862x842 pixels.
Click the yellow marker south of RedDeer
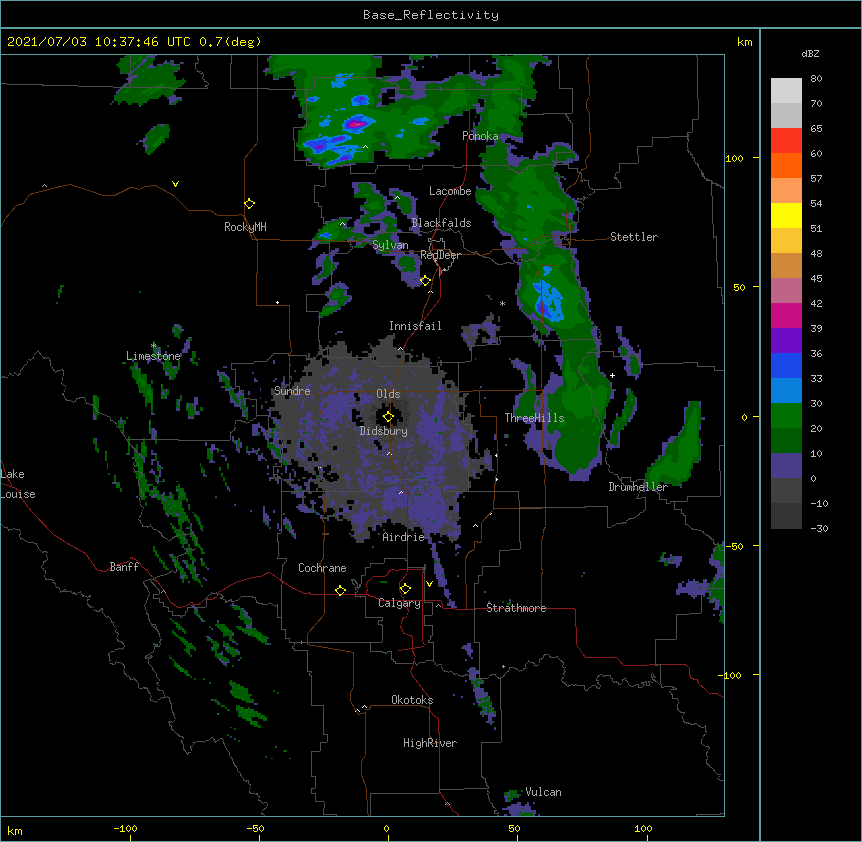pos(425,281)
